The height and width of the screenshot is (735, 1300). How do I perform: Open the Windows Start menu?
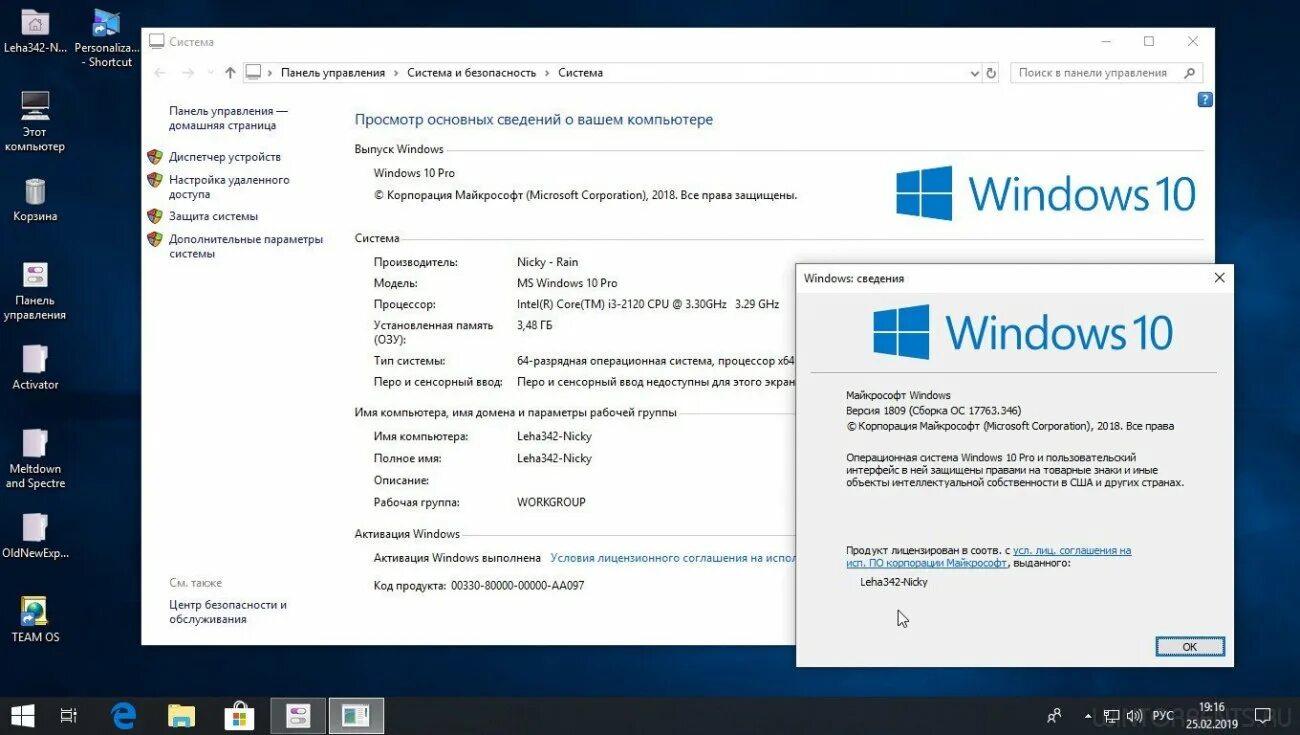22,715
